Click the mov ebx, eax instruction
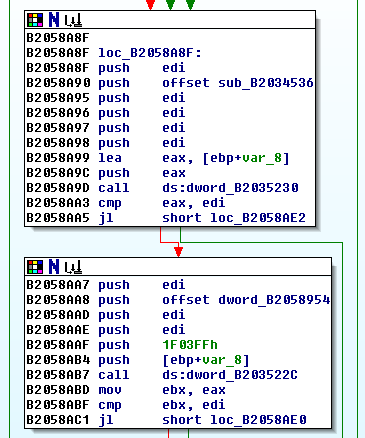The image size is (365, 438). [162, 390]
